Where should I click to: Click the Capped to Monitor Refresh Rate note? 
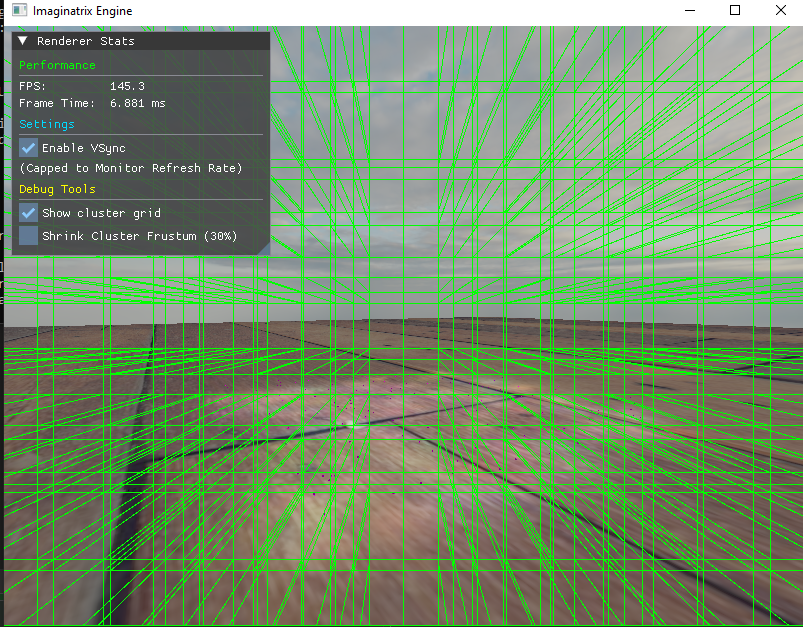(x=131, y=168)
